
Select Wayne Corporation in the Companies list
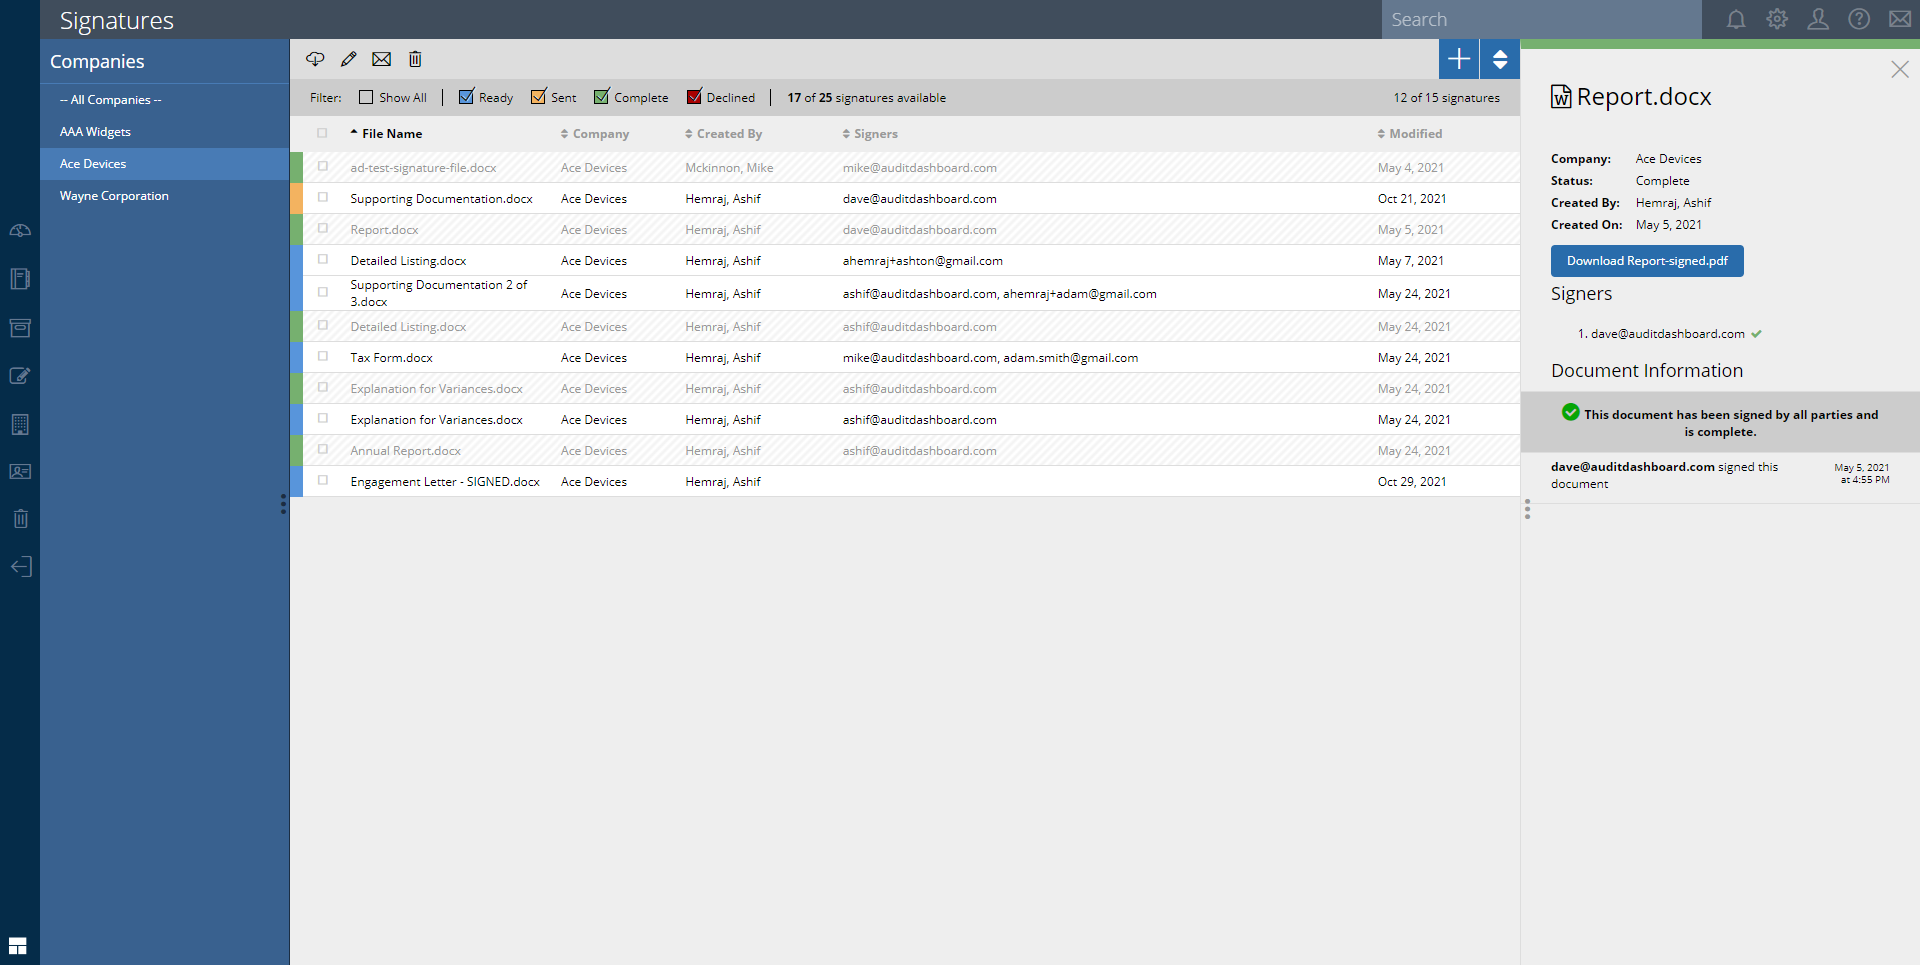[x=113, y=195]
